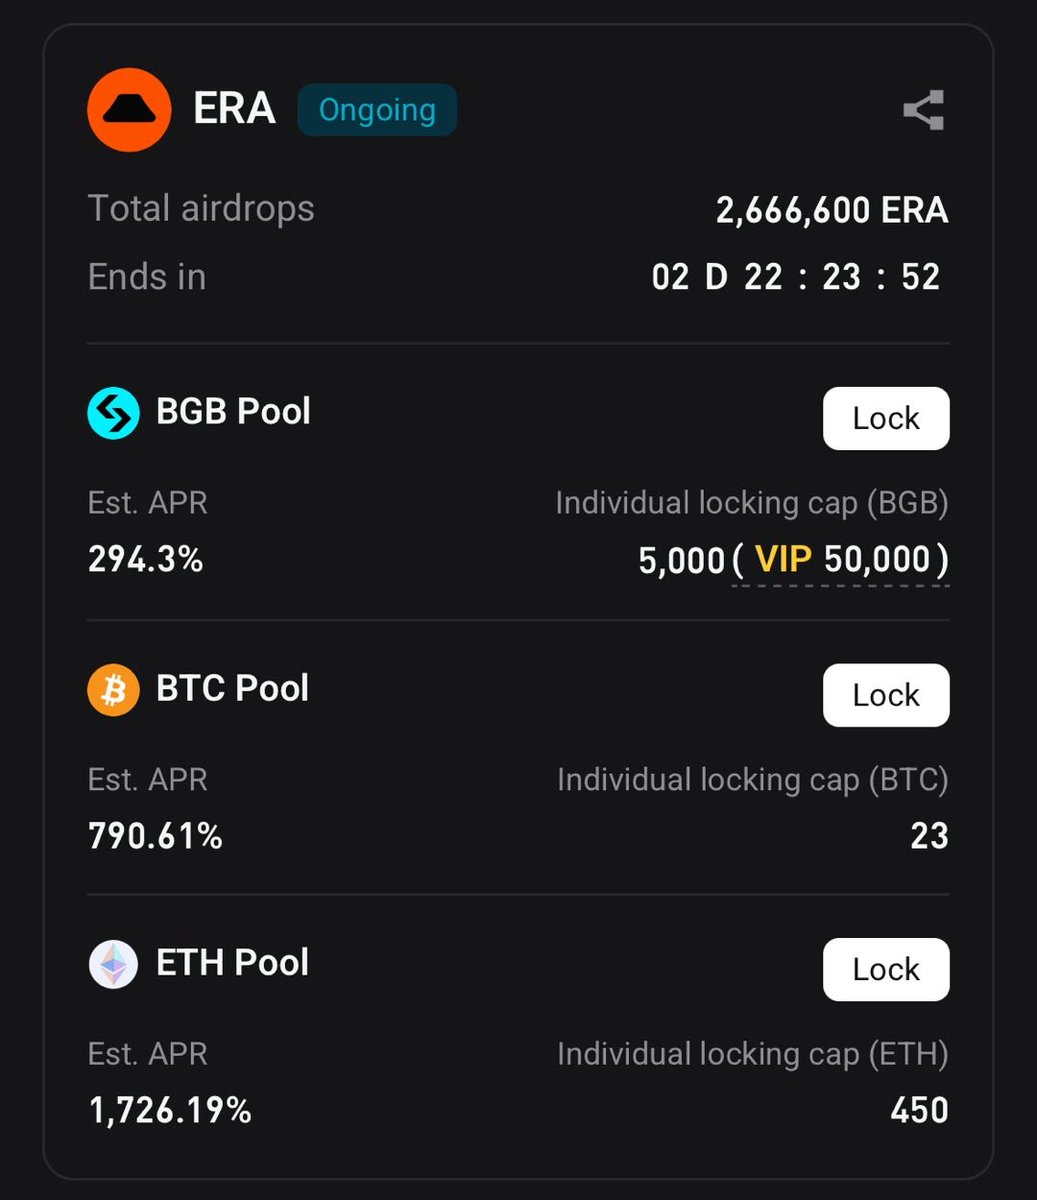Tap the 1,726.19% Est. APR value

[x=170, y=1110]
